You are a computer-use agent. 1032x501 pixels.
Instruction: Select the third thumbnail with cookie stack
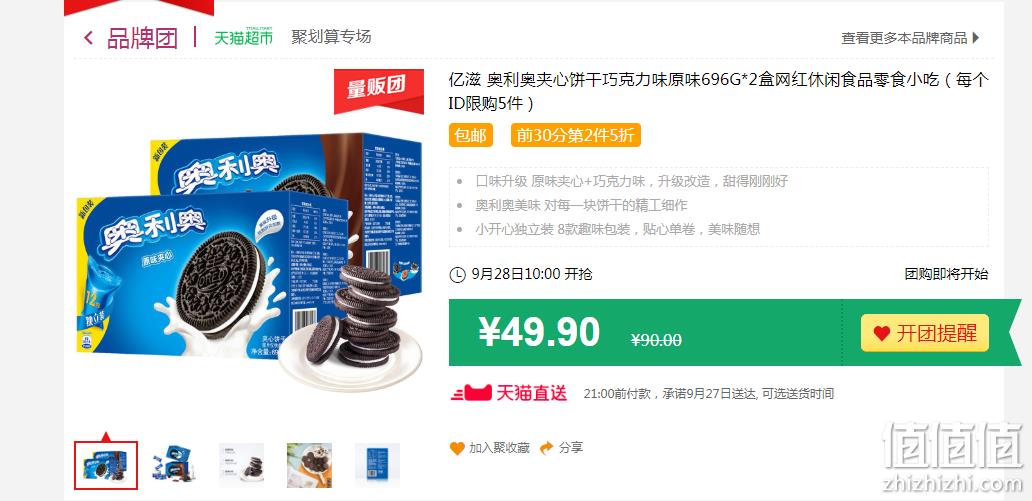[242, 465]
